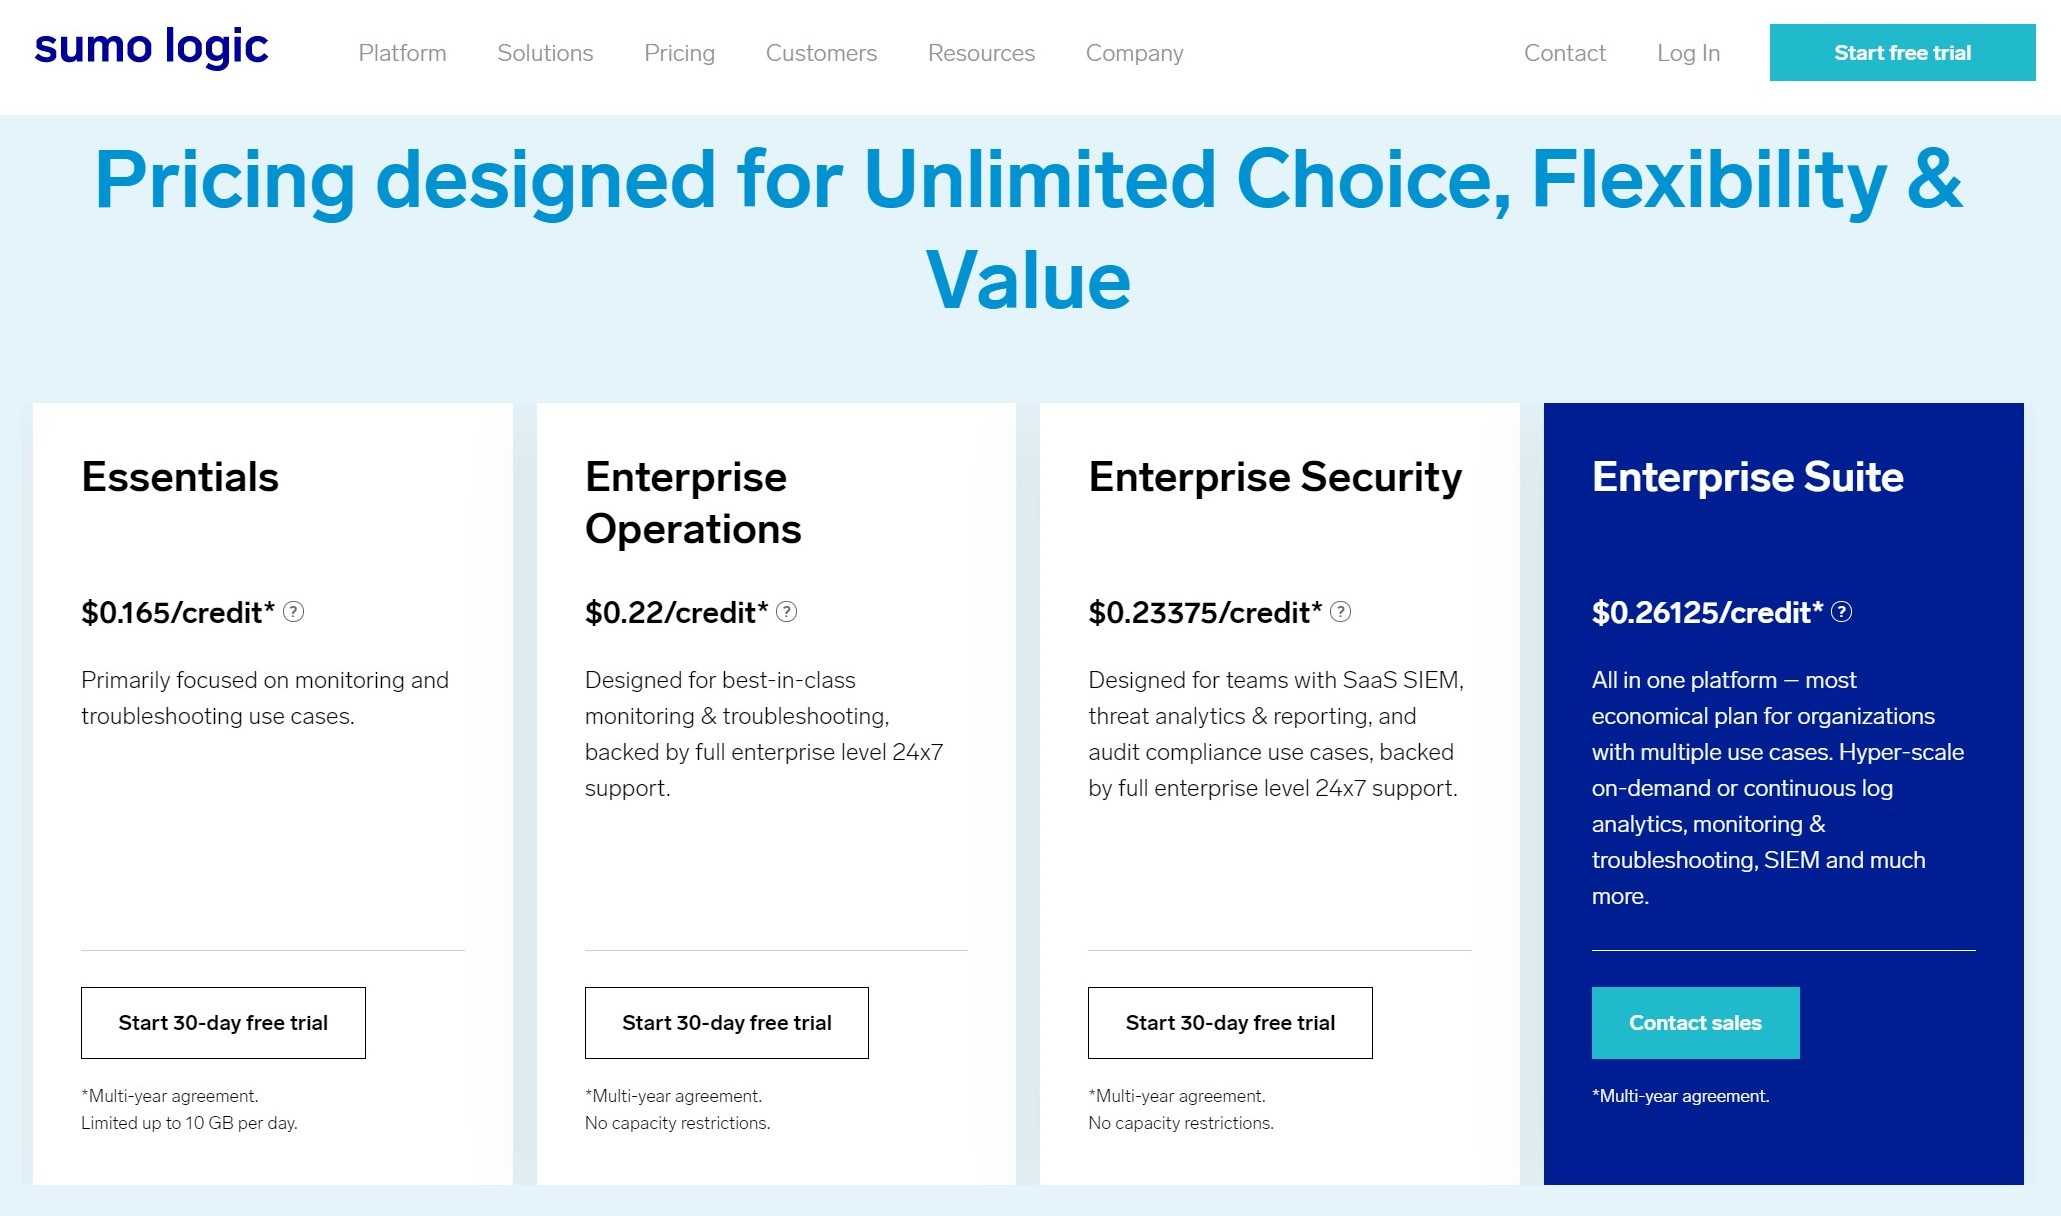
Task: Click the Enterprise Operations credit help icon
Action: [787, 612]
